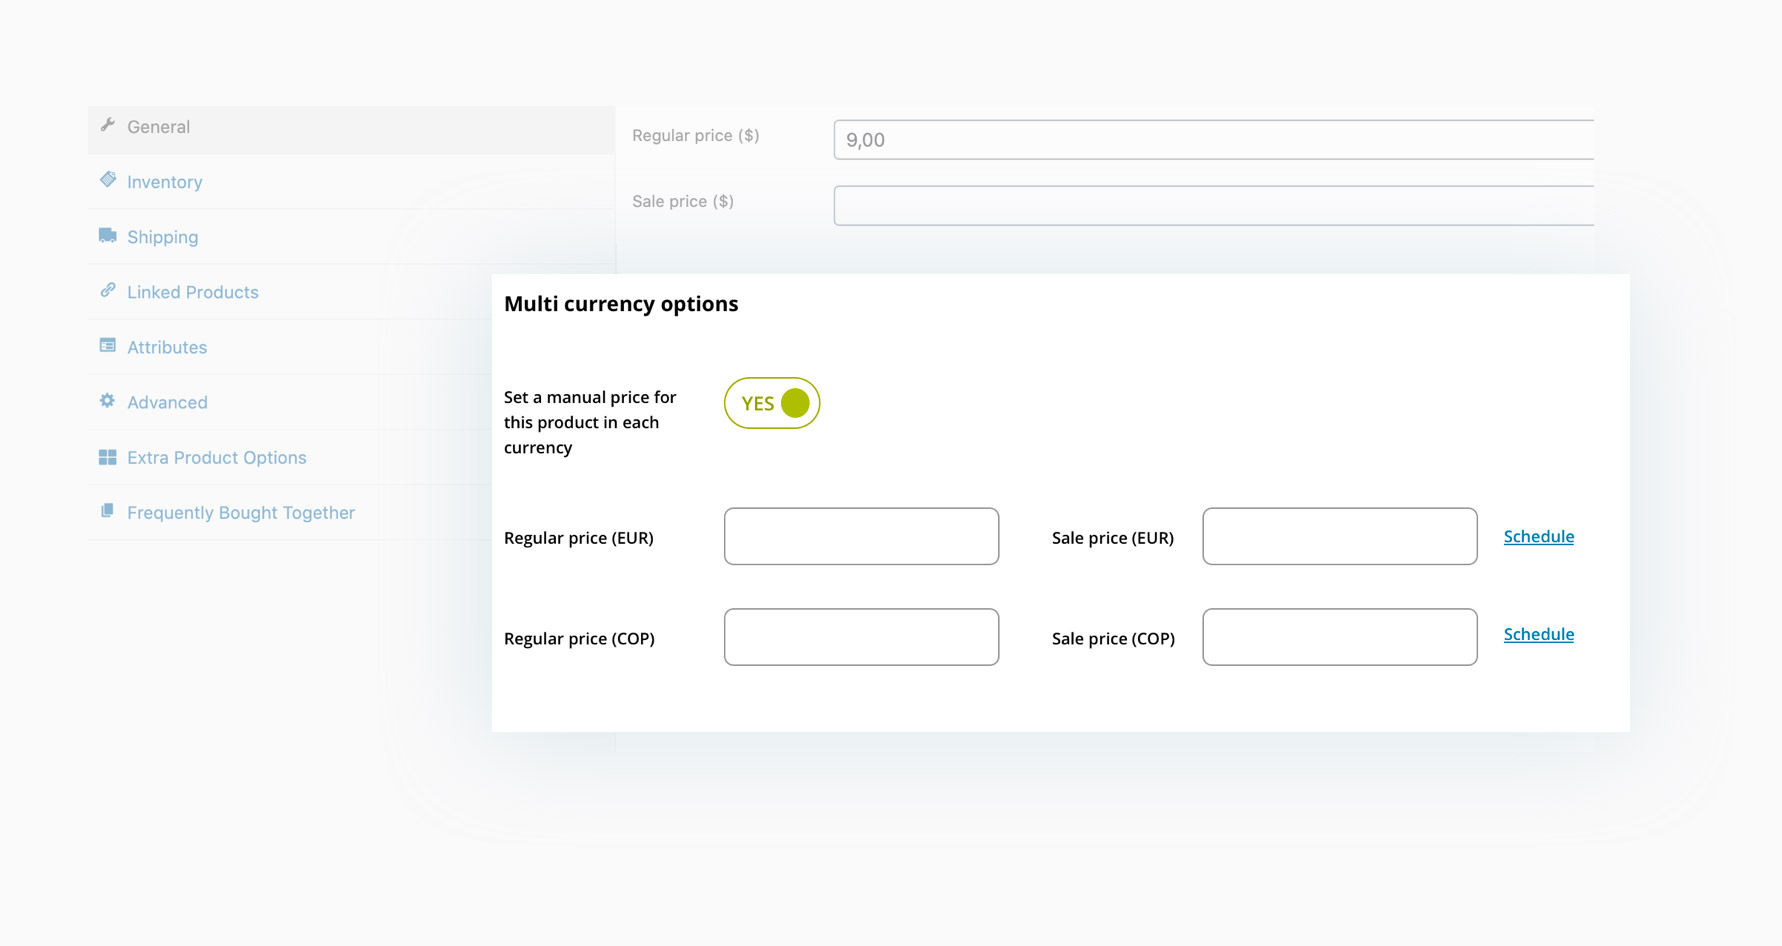Click Schedule link for COP sale price
Screen dimensions: 1782x946
click(1538, 635)
